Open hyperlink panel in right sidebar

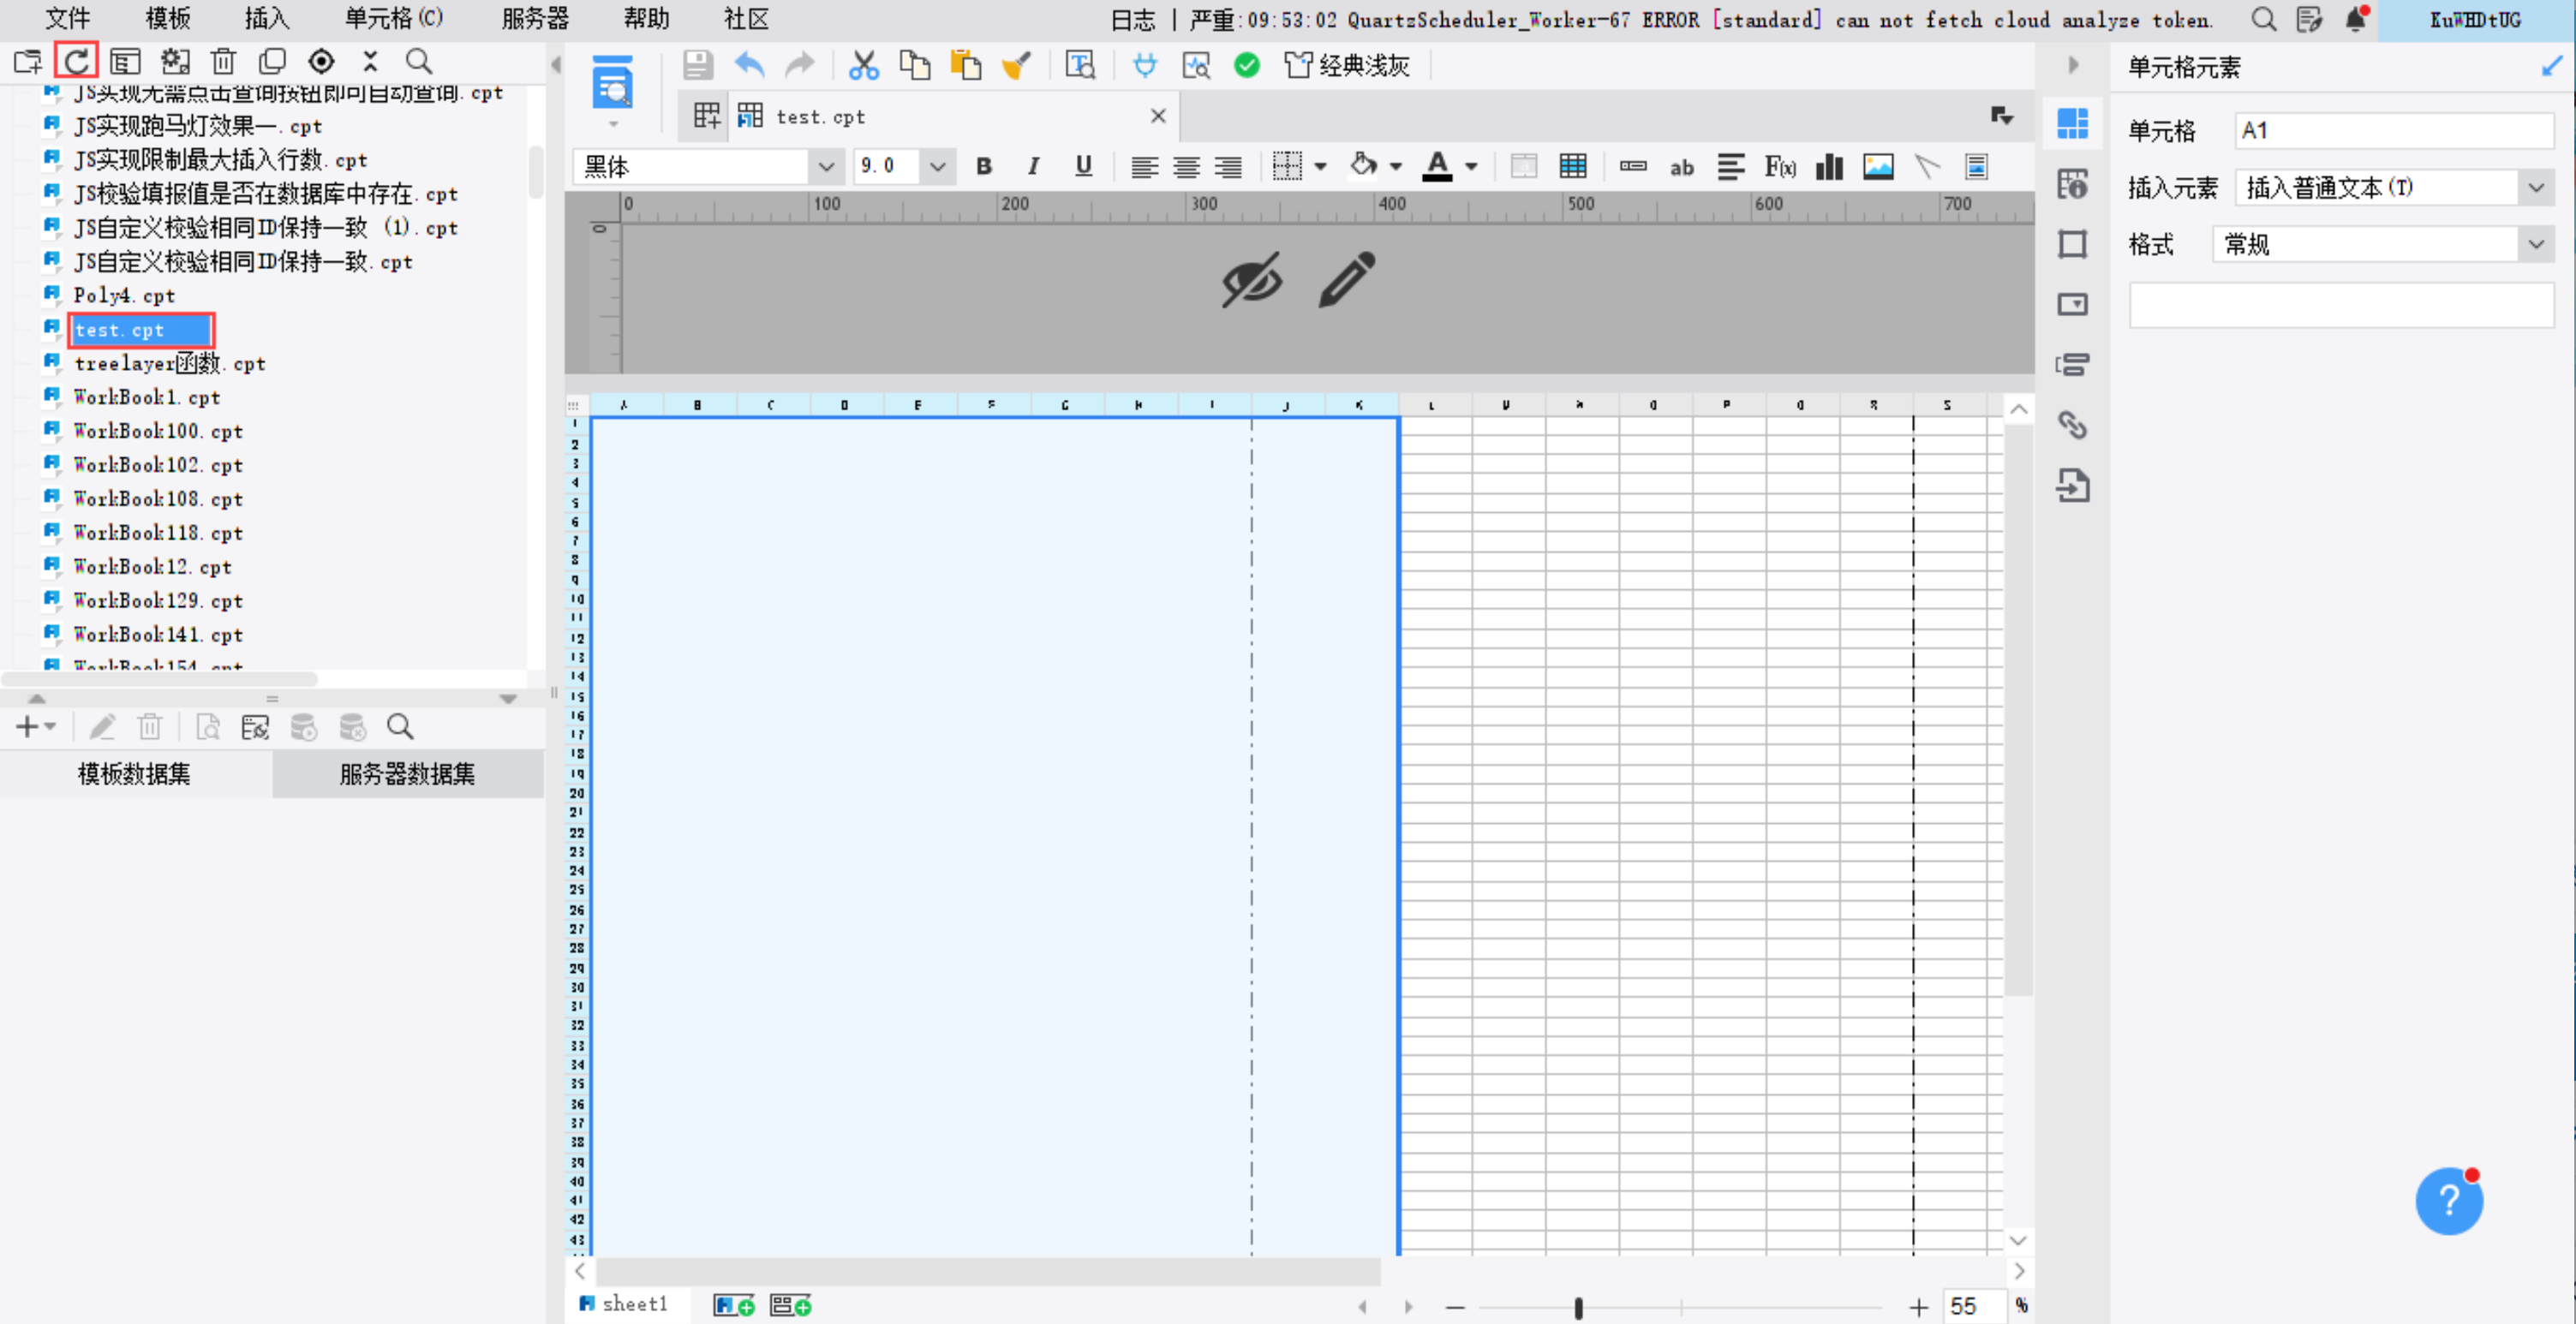(2072, 425)
